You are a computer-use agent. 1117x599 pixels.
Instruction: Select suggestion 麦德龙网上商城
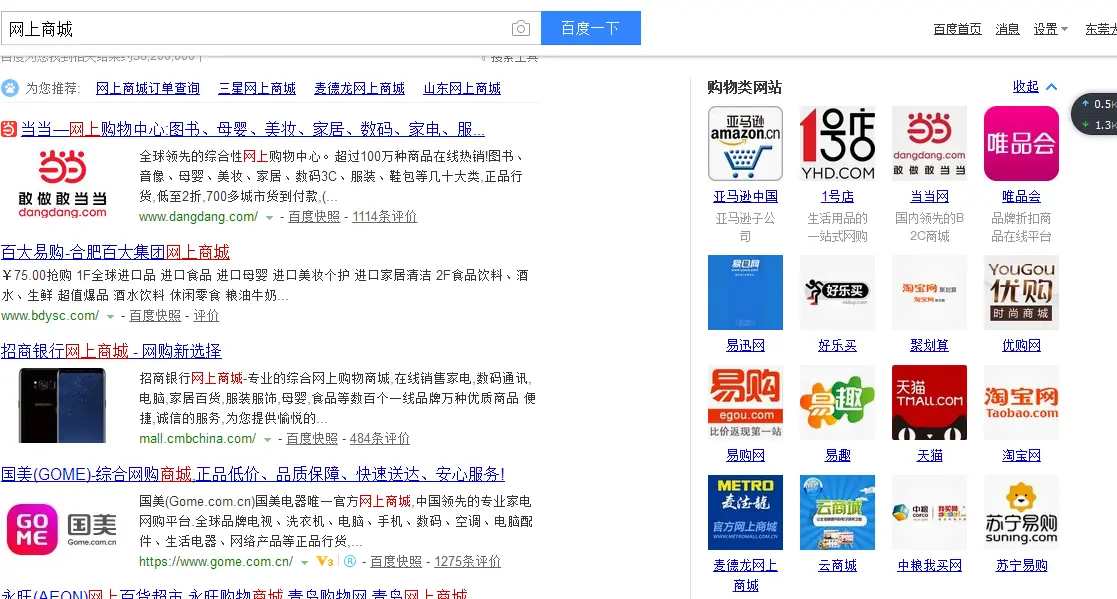360,88
